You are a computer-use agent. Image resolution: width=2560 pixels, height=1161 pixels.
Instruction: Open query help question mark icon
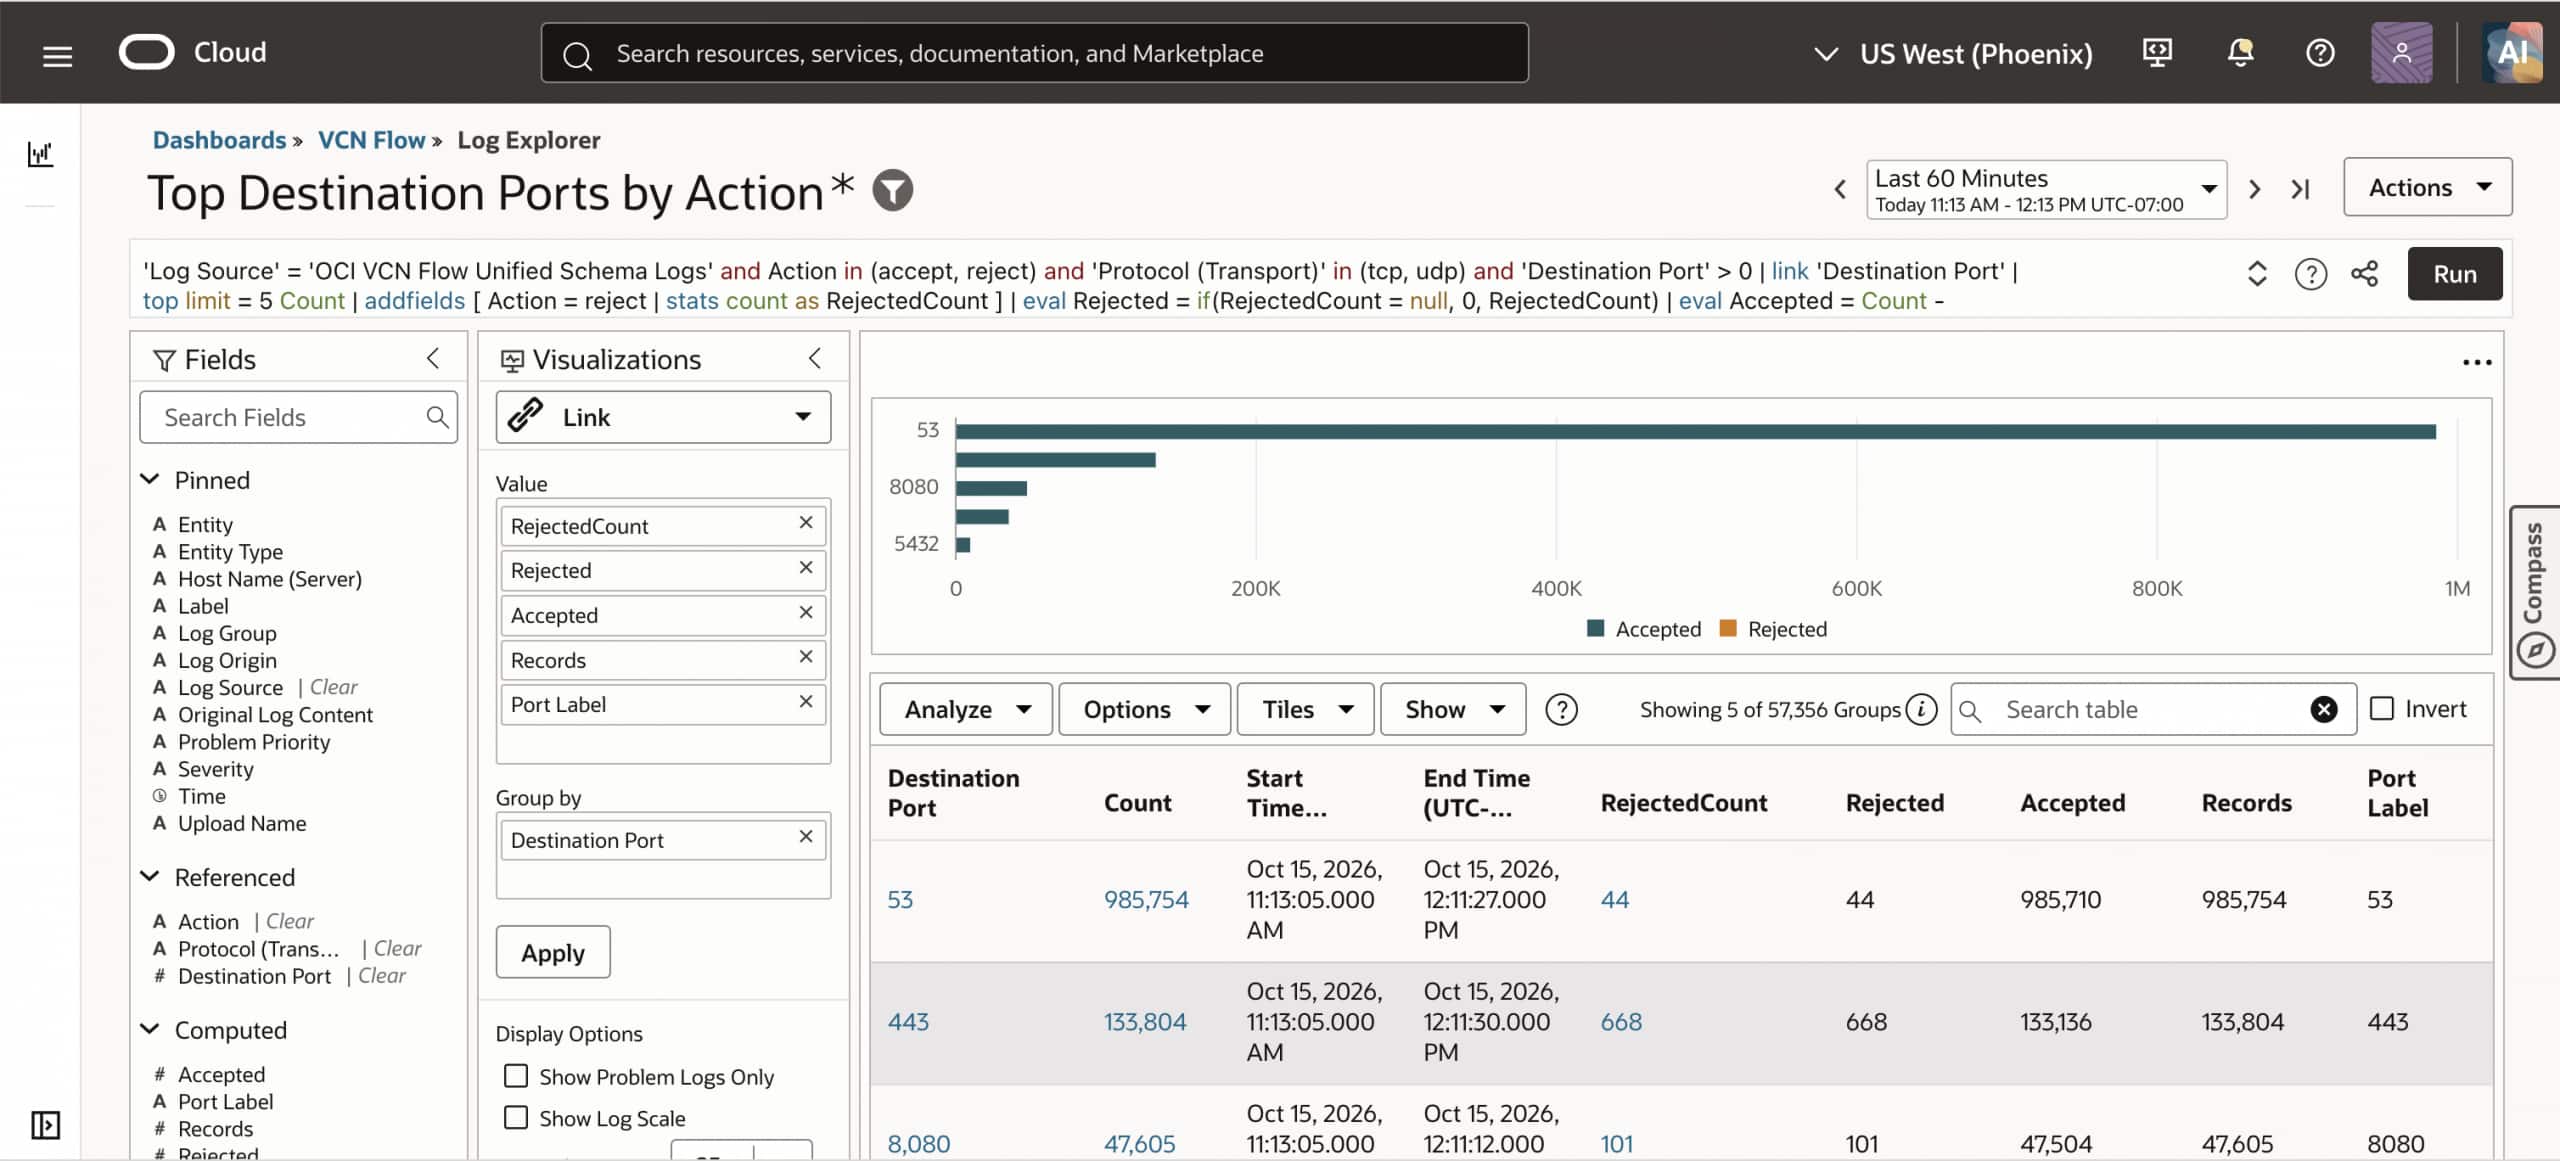2310,274
